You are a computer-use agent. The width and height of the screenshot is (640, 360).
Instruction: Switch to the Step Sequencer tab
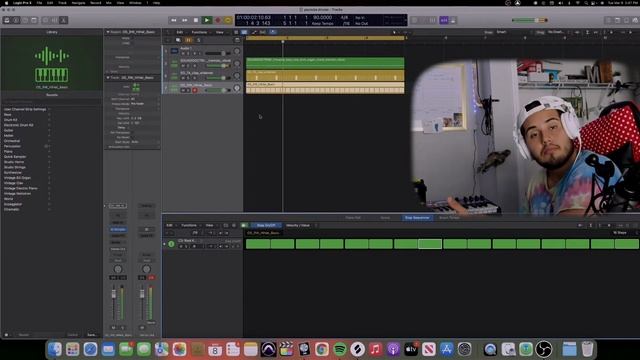[417, 218]
